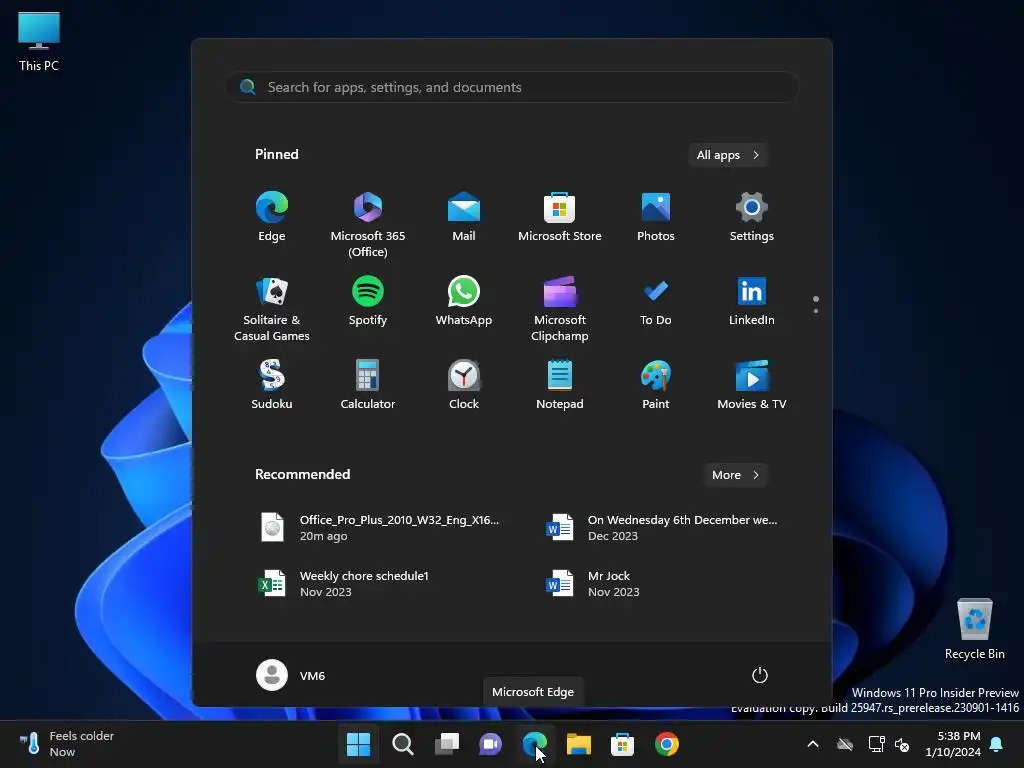Open the clock and date flyout
The height and width of the screenshot is (768, 1024).
pyautogui.click(x=953, y=744)
